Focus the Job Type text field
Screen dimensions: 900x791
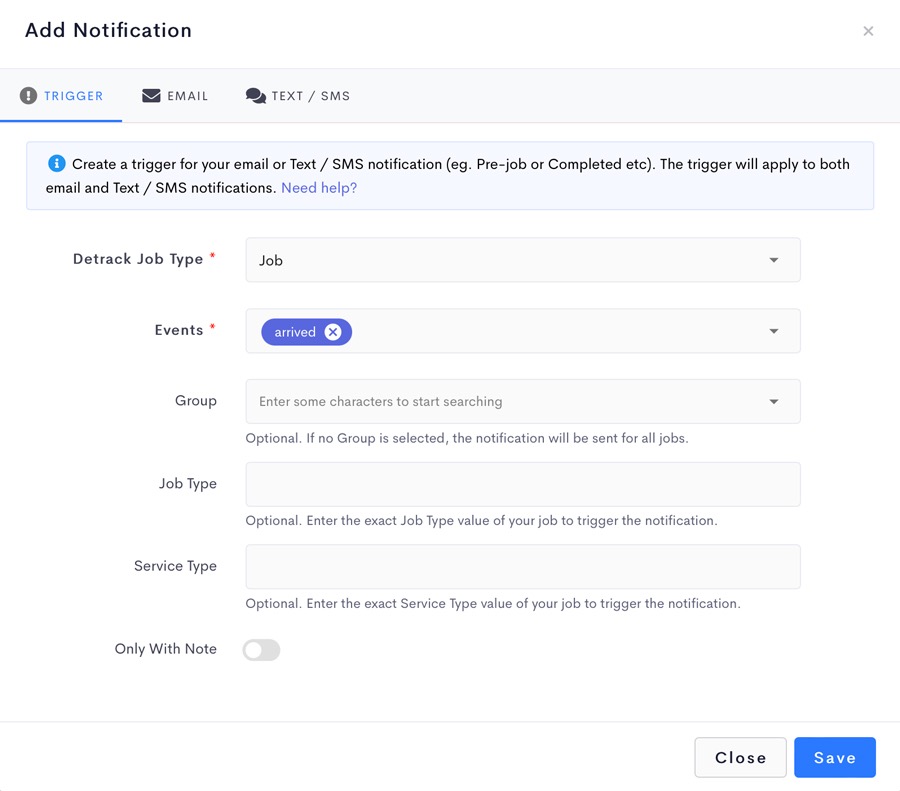pyautogui.click(x=523, y=484)
